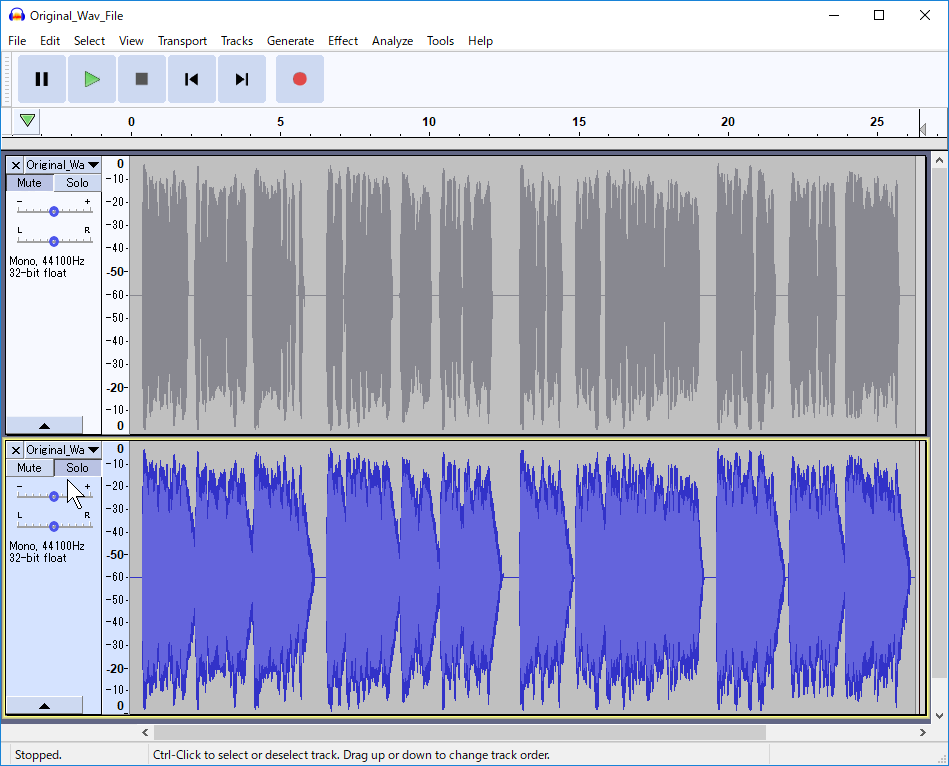Maximize the Original_Wav_File window
Image resolution: width=949 pixels, height=766 pixels.
click(x=879, y=15)
